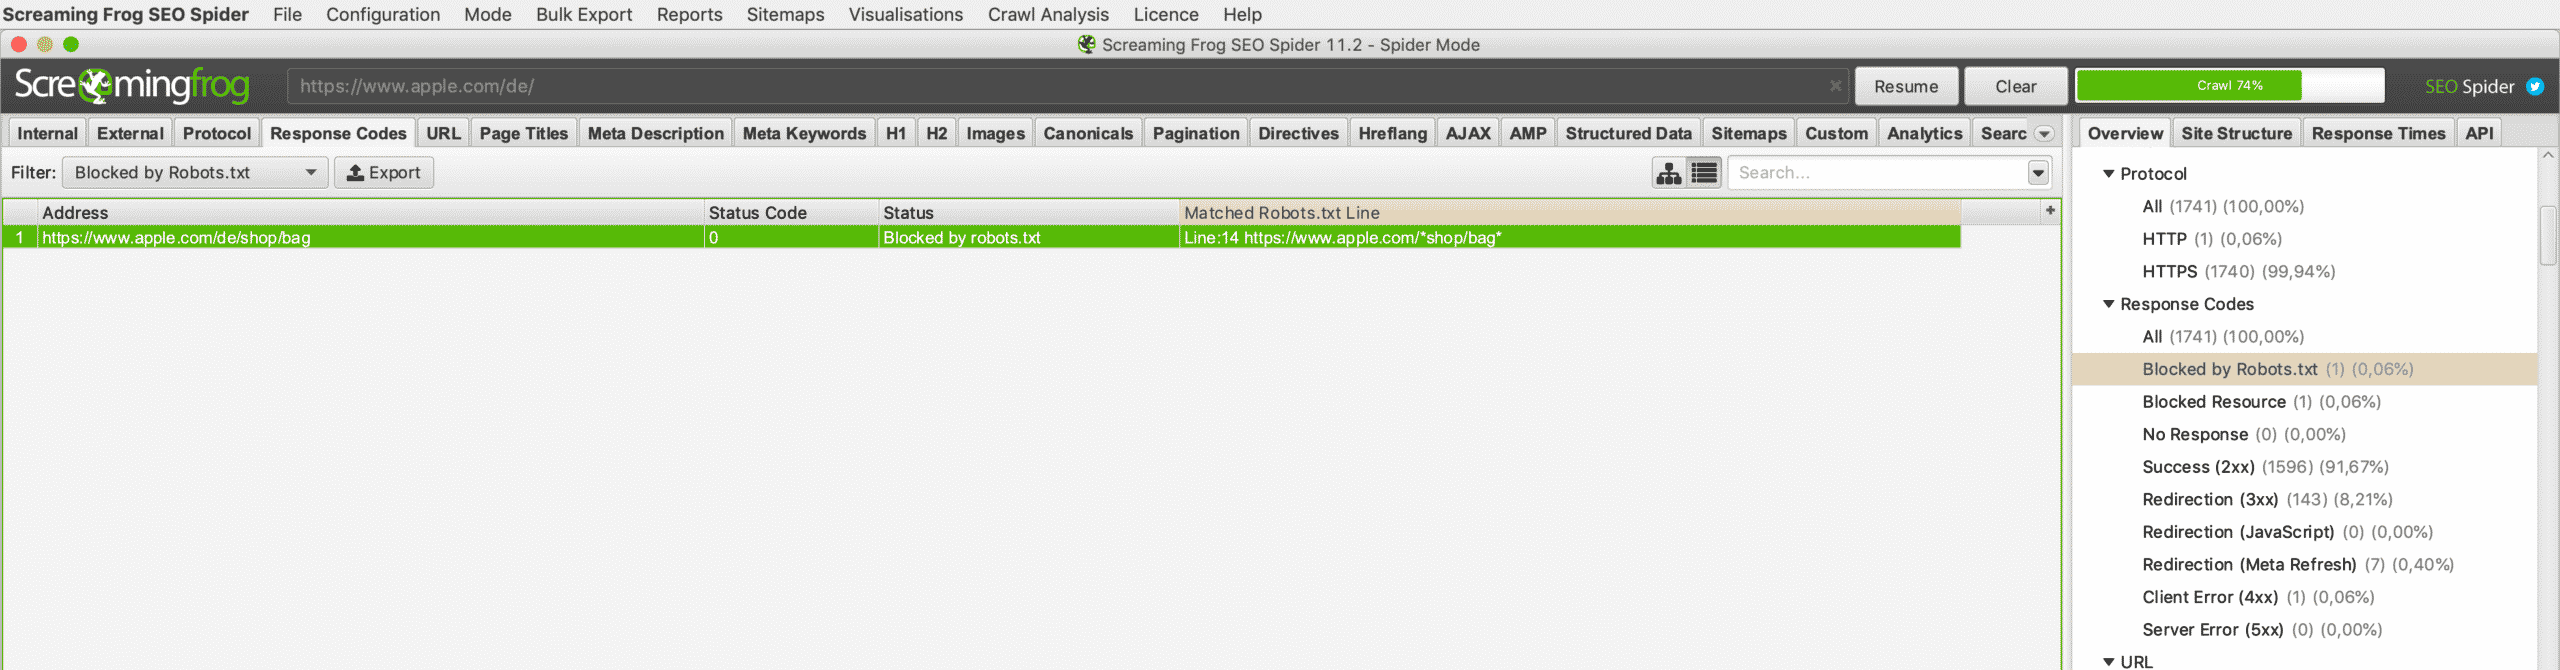The image size is (2560, 670).
Task: Click the Clear button
Action: coord(2015,87)
